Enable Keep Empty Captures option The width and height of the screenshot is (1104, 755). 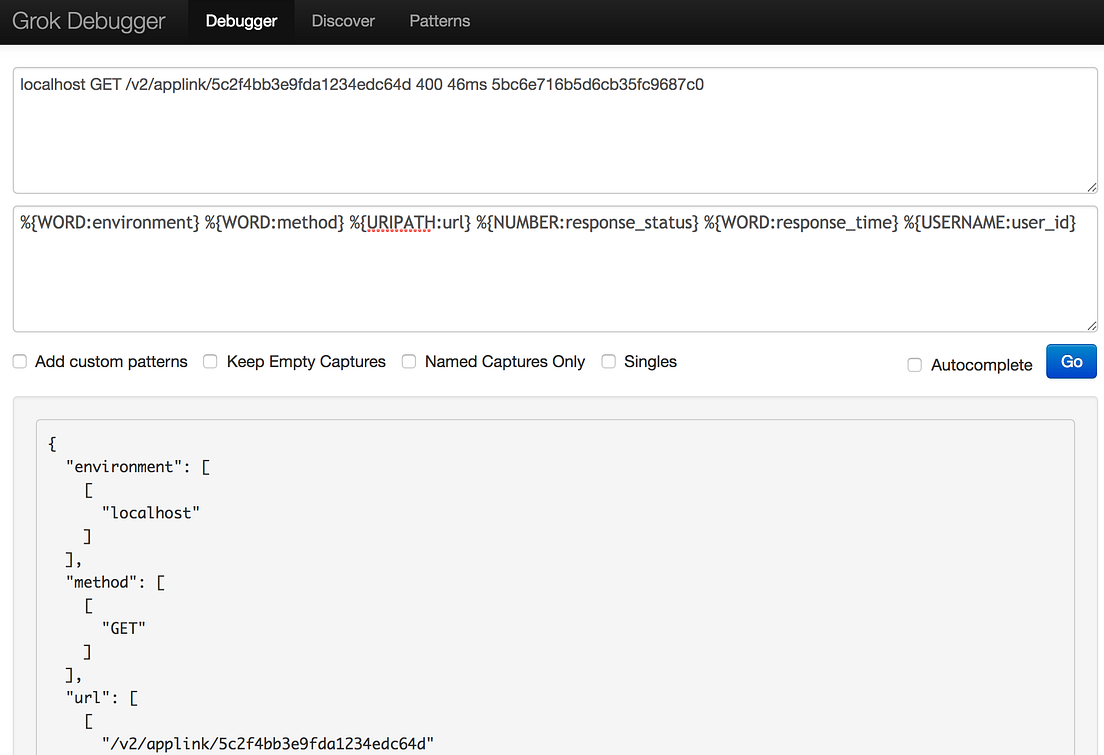click(210, 361)
